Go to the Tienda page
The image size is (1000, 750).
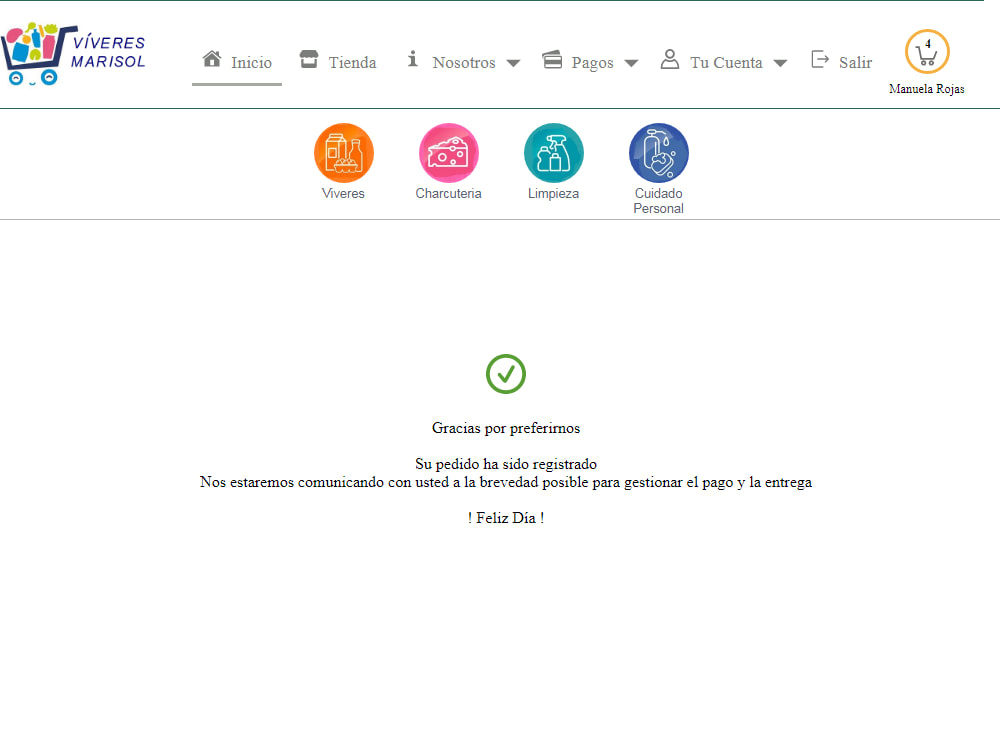[353, 62]
